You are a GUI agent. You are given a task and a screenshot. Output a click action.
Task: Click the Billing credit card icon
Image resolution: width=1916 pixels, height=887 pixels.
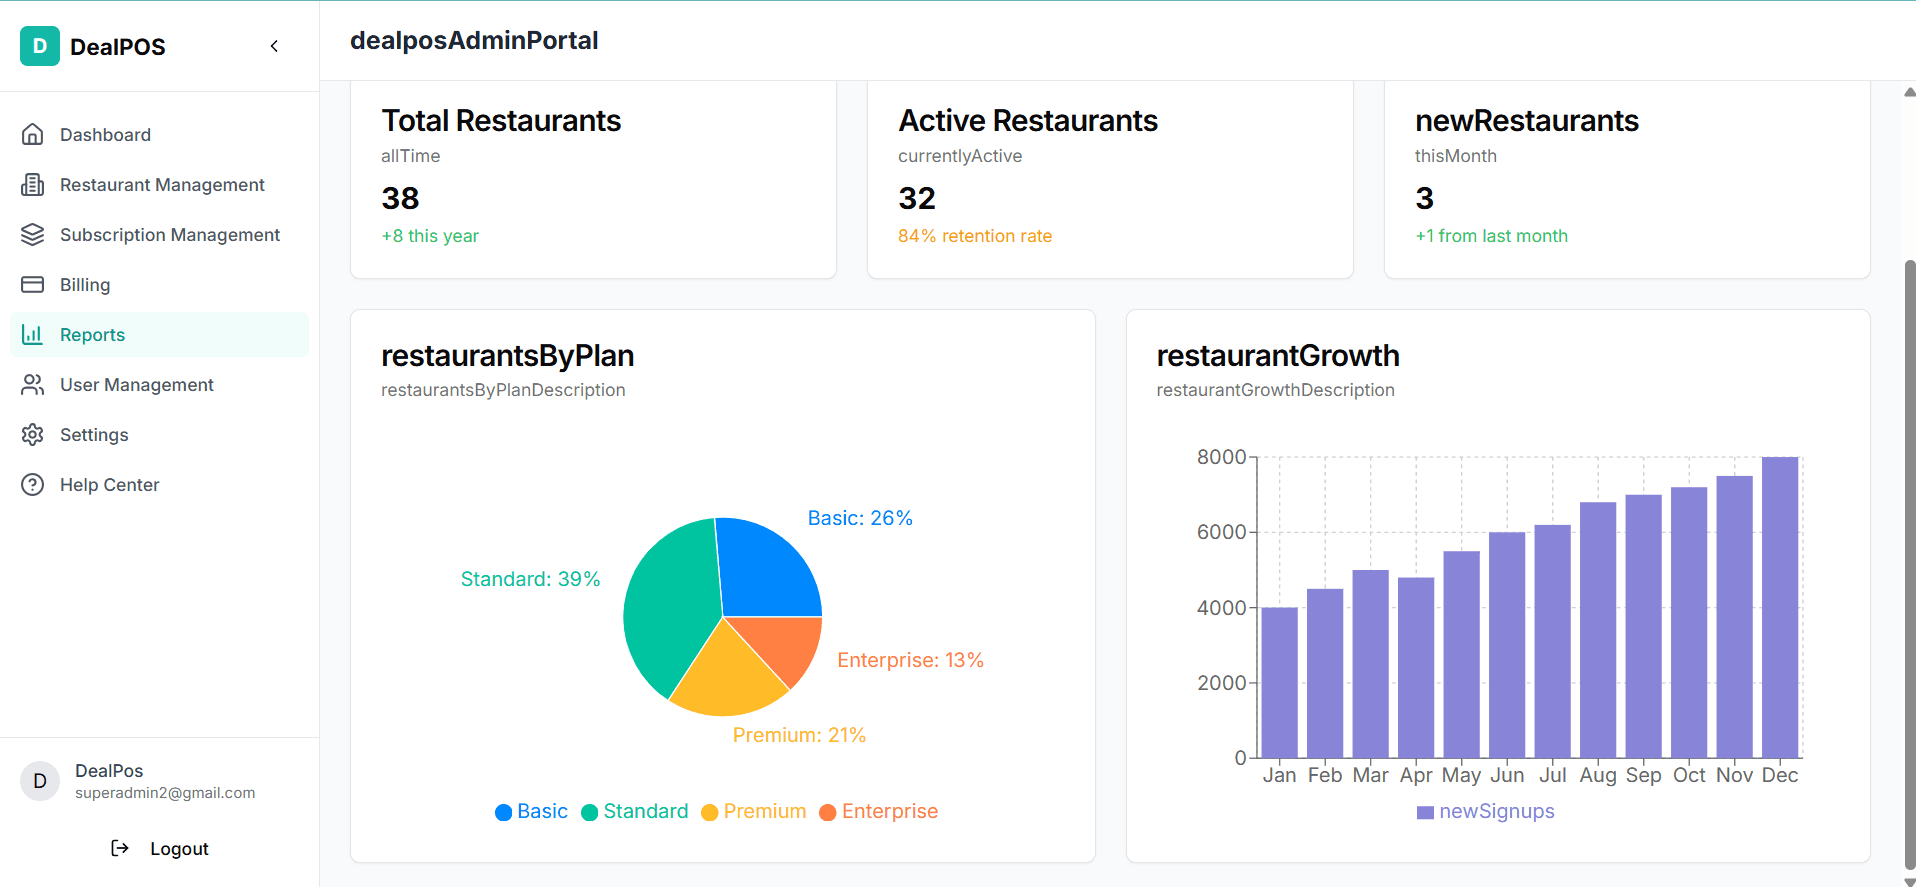coord(33,284)
